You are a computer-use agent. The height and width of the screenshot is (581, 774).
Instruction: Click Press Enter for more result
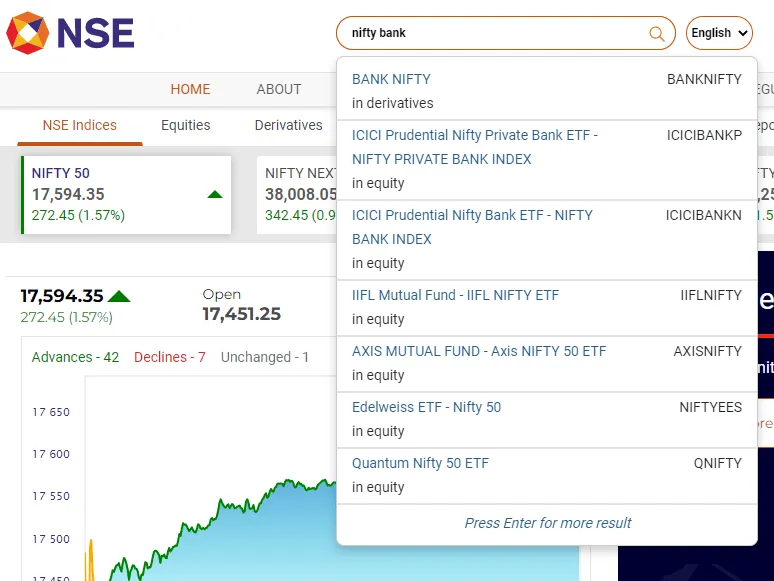[547, 523]
